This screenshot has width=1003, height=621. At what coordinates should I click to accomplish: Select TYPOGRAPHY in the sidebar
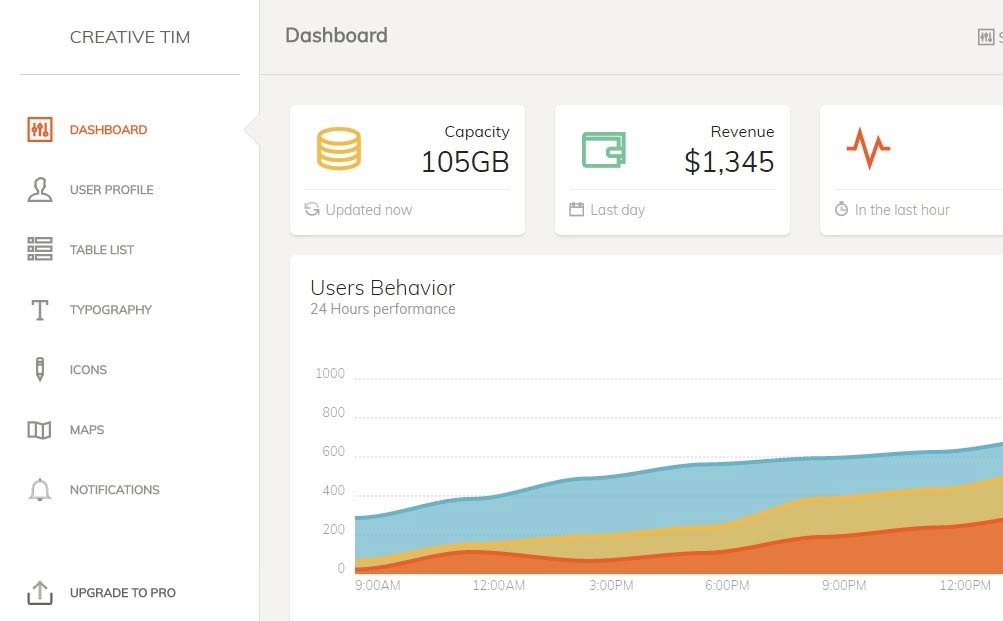click(111, 310)
